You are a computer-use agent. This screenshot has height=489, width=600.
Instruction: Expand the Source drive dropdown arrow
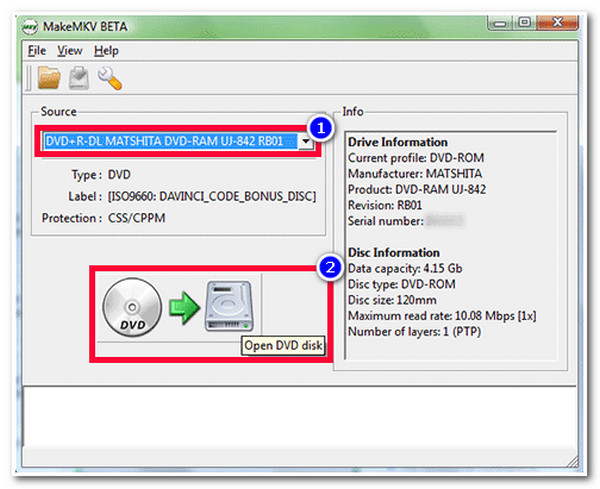305,141
